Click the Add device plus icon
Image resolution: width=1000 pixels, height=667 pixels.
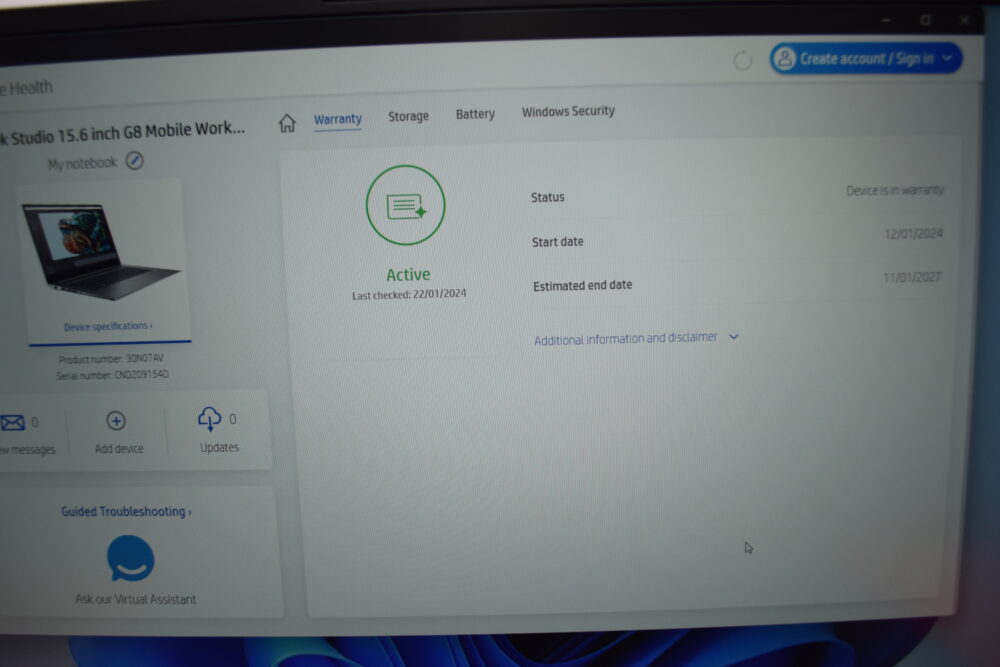tap(115, 421)
